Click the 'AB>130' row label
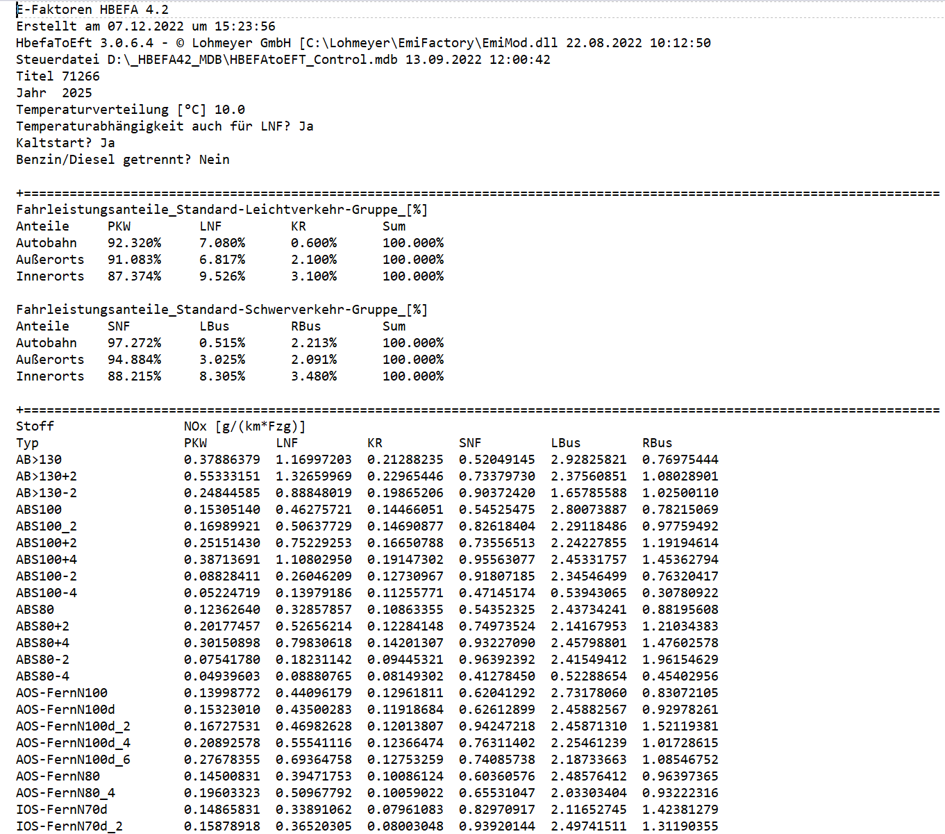This screenshot has width=945, height=834. point(39,460)
